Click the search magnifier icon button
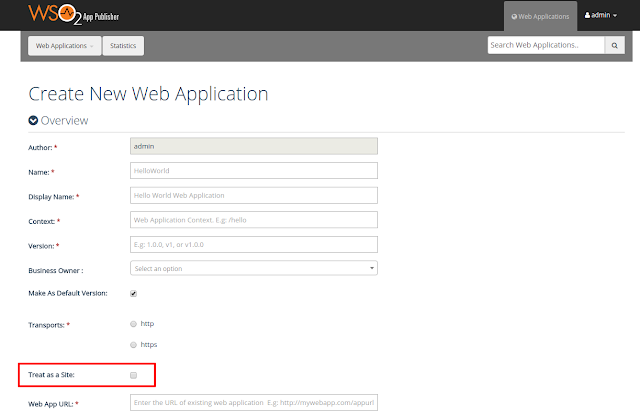This screenshot has width=640, height=415. (614, 45)
